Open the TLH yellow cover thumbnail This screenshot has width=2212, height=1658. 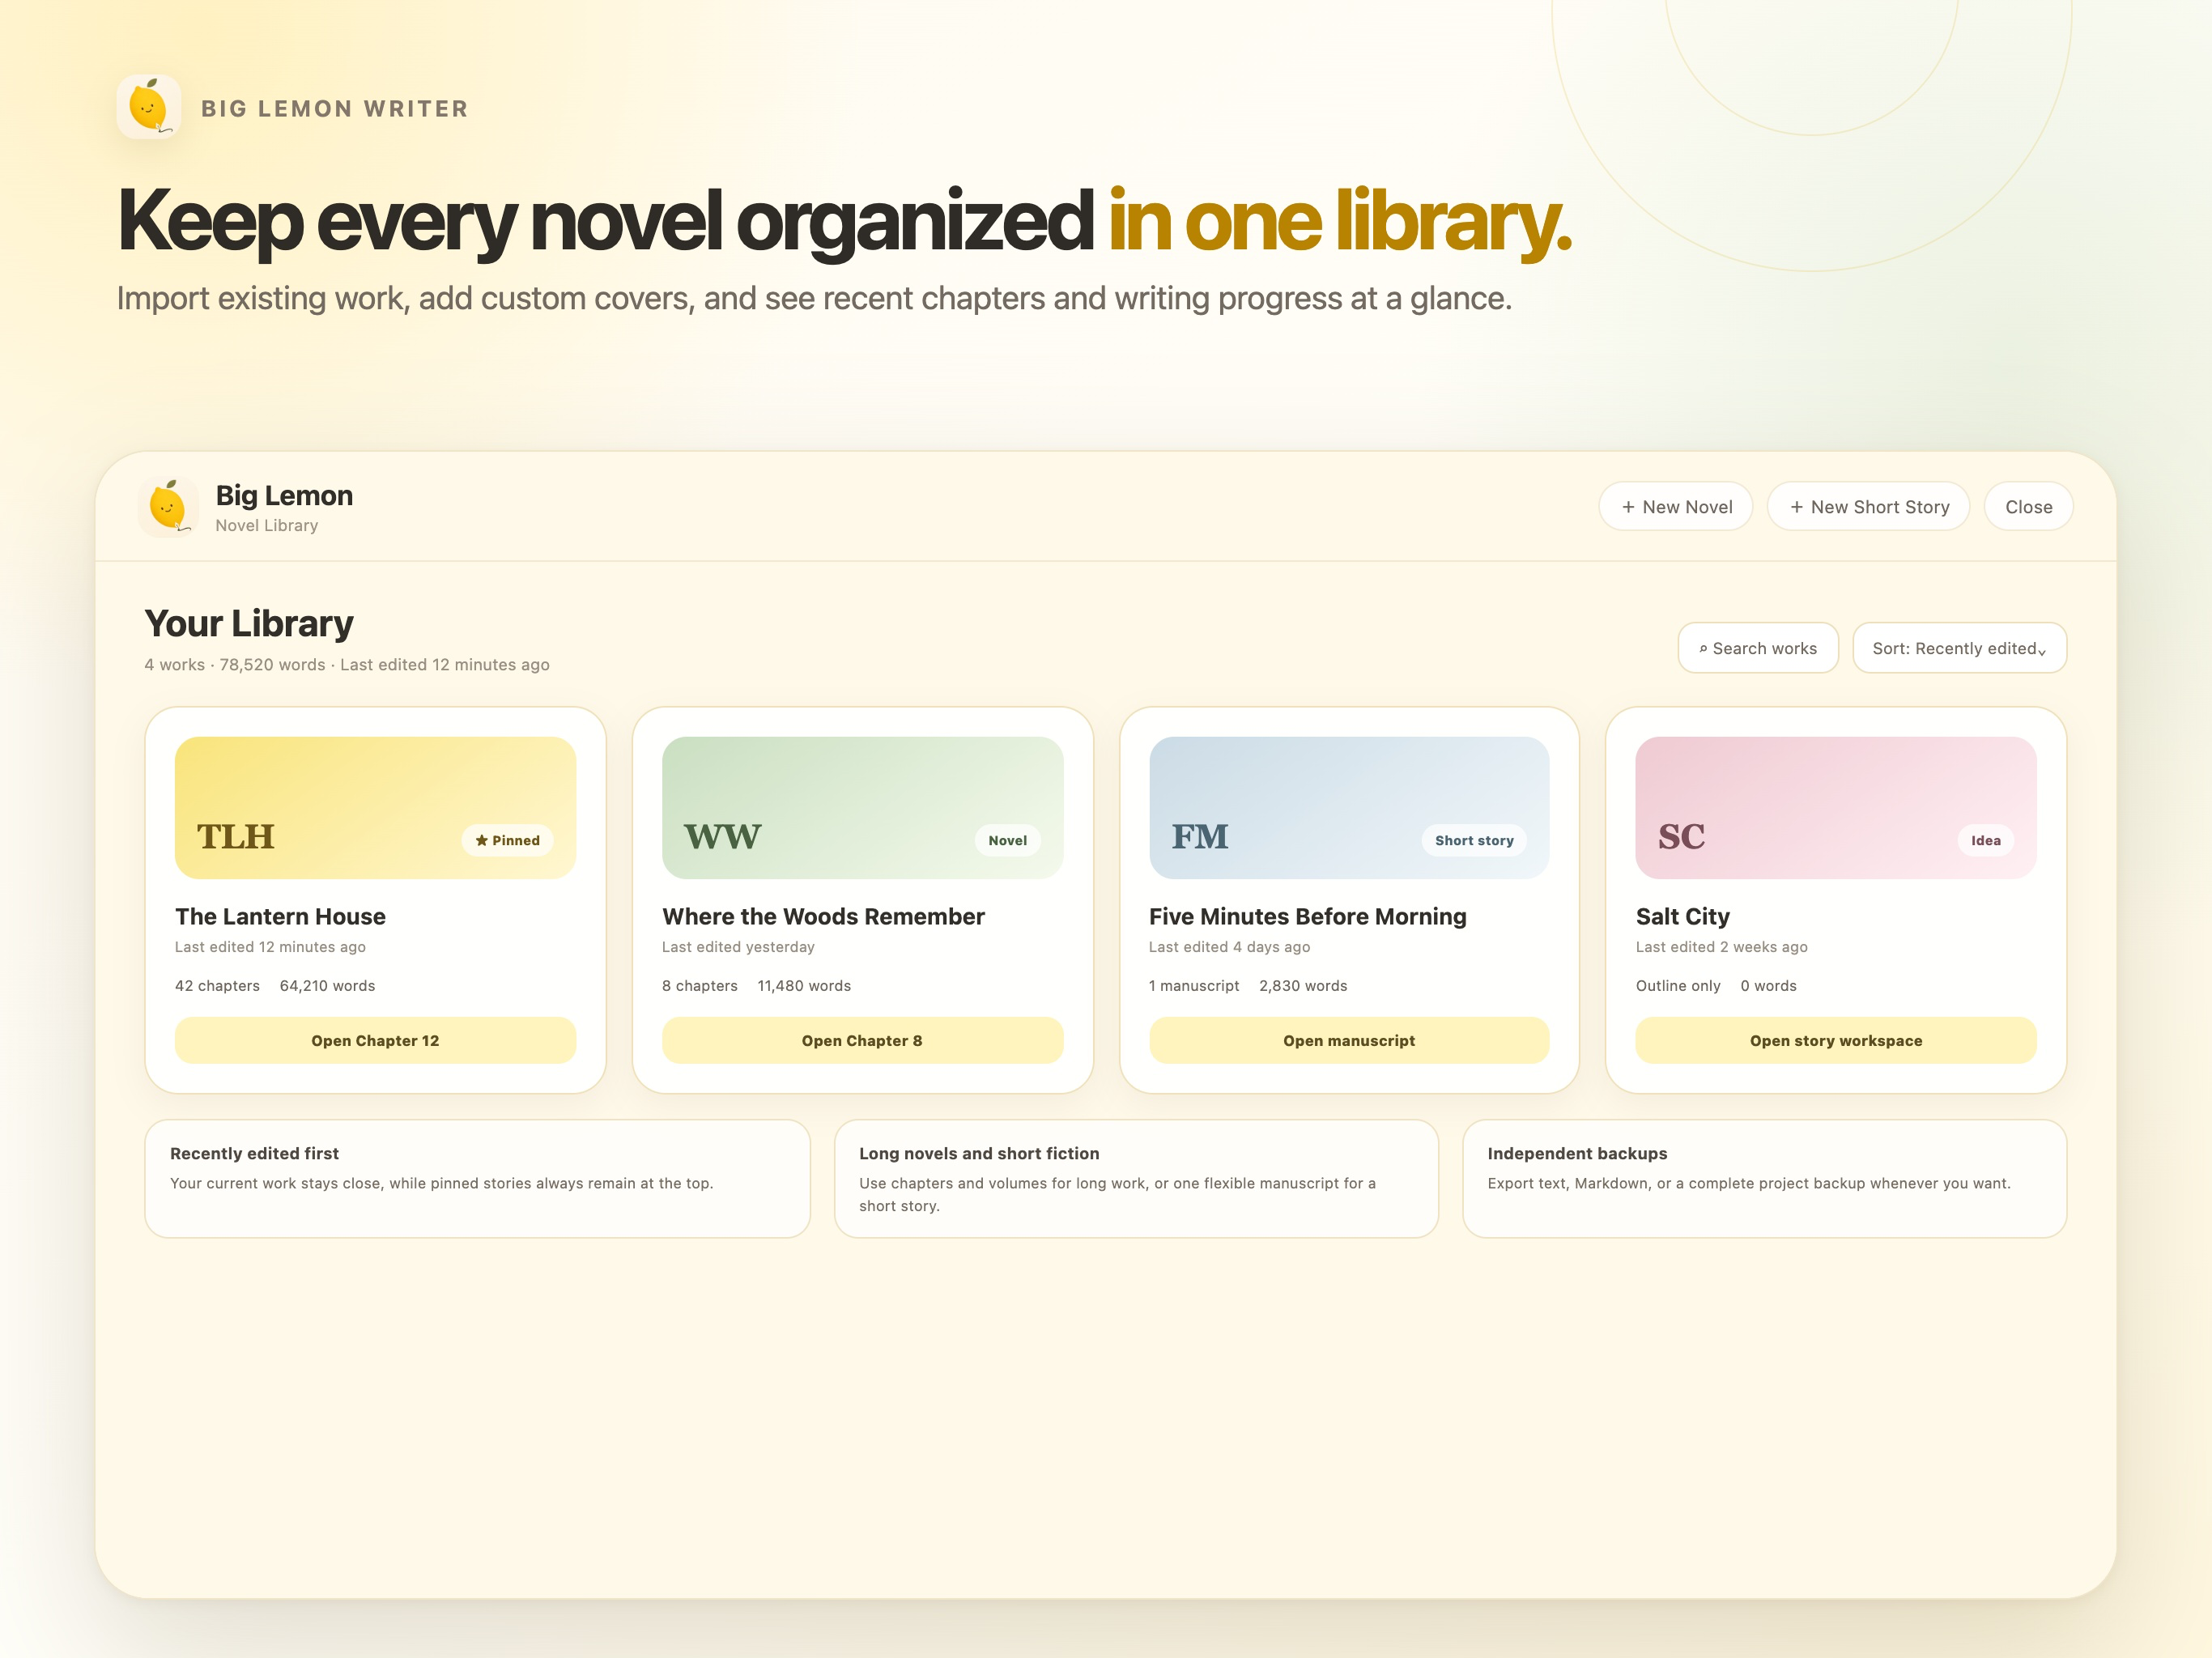[375, 808]
